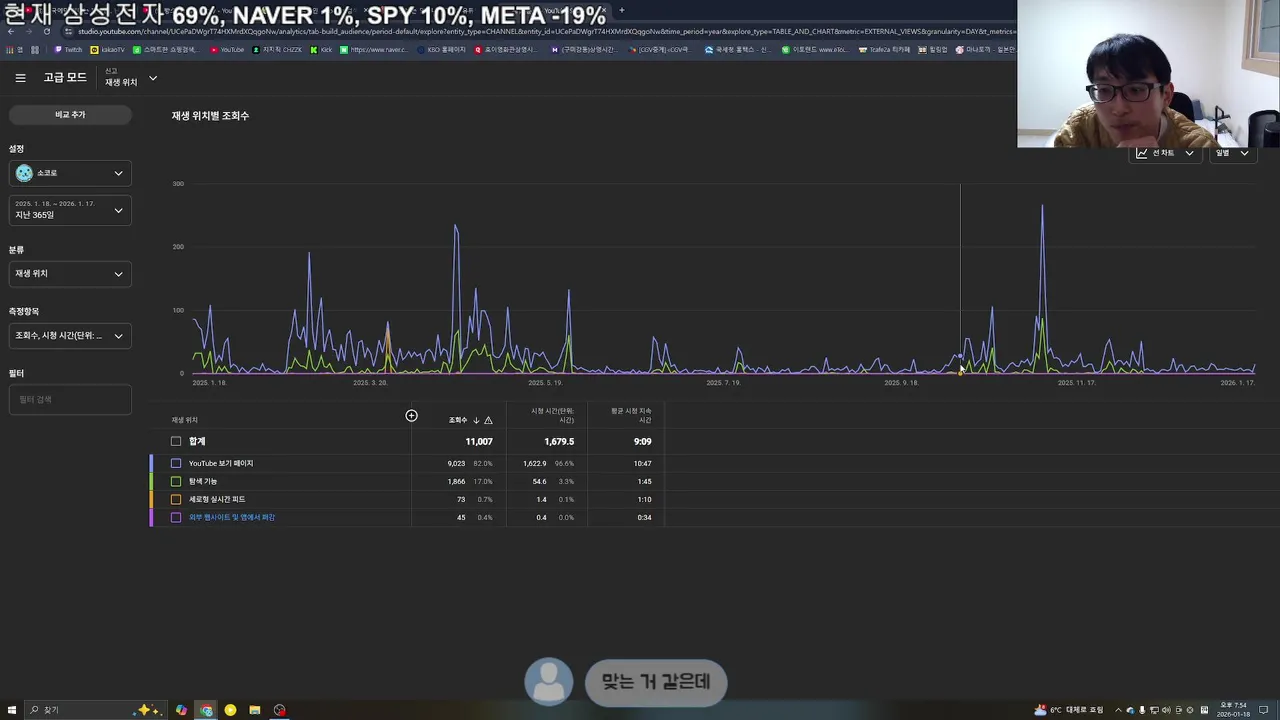The height and width of the screenshot is (720, 1280).
Task: Toggle the YouTube 보기 페이지 checkbox
Action: coord(176,463)
